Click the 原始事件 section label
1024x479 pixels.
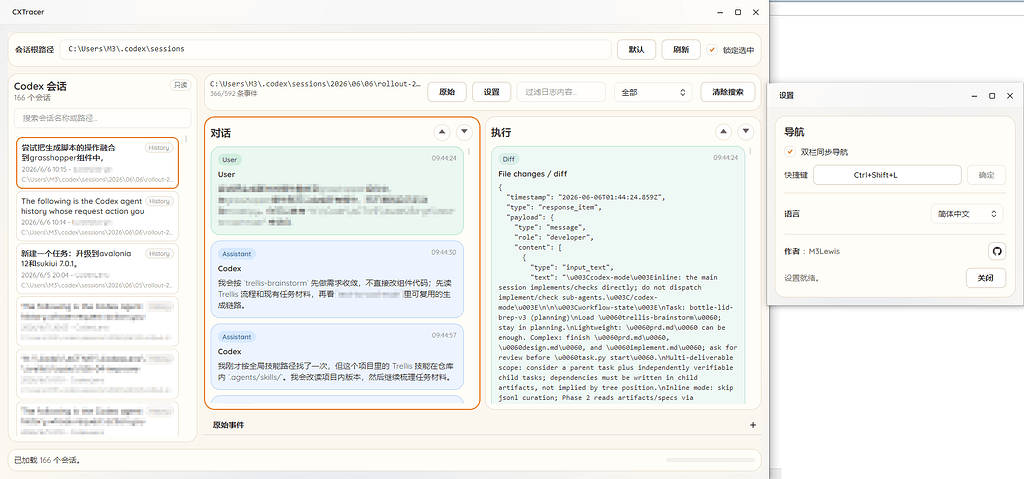[228, 425]
